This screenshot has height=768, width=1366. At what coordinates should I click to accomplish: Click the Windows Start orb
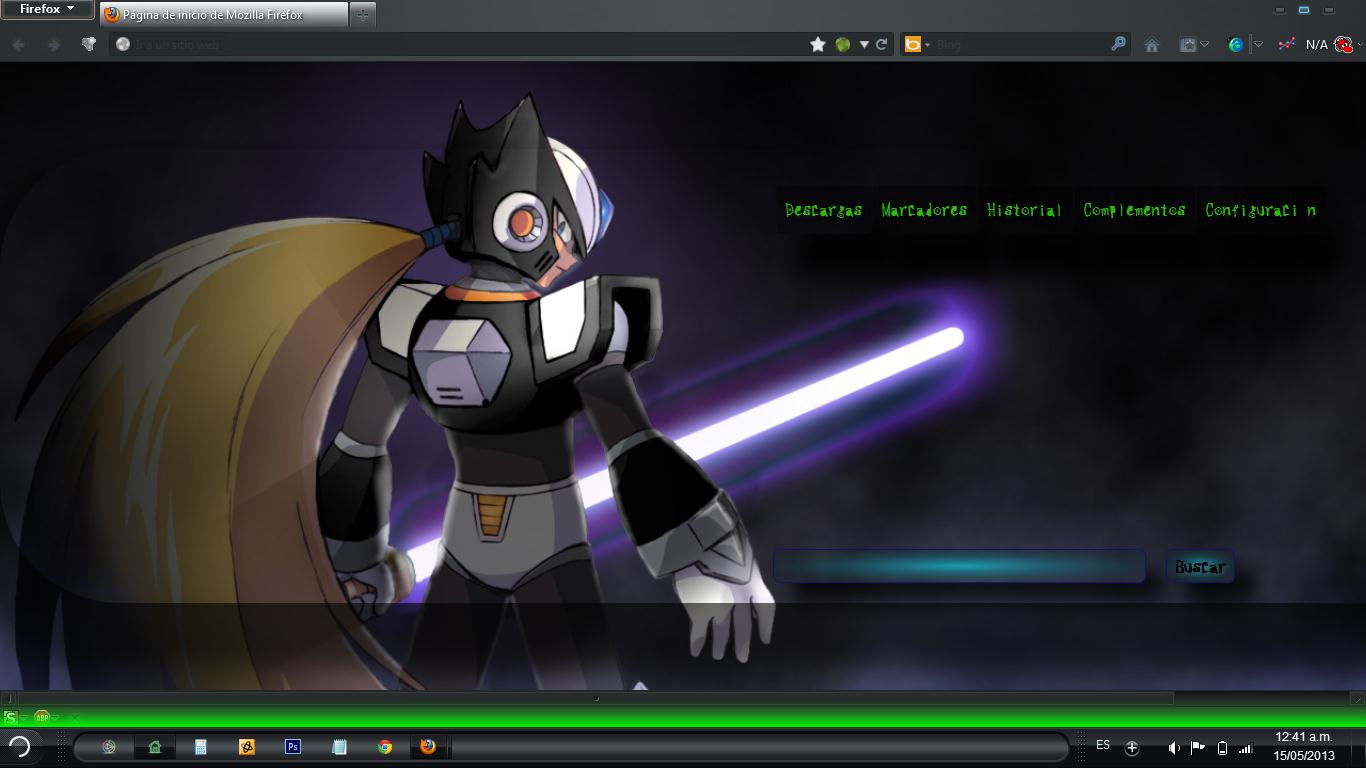click(x=22, y=746)
